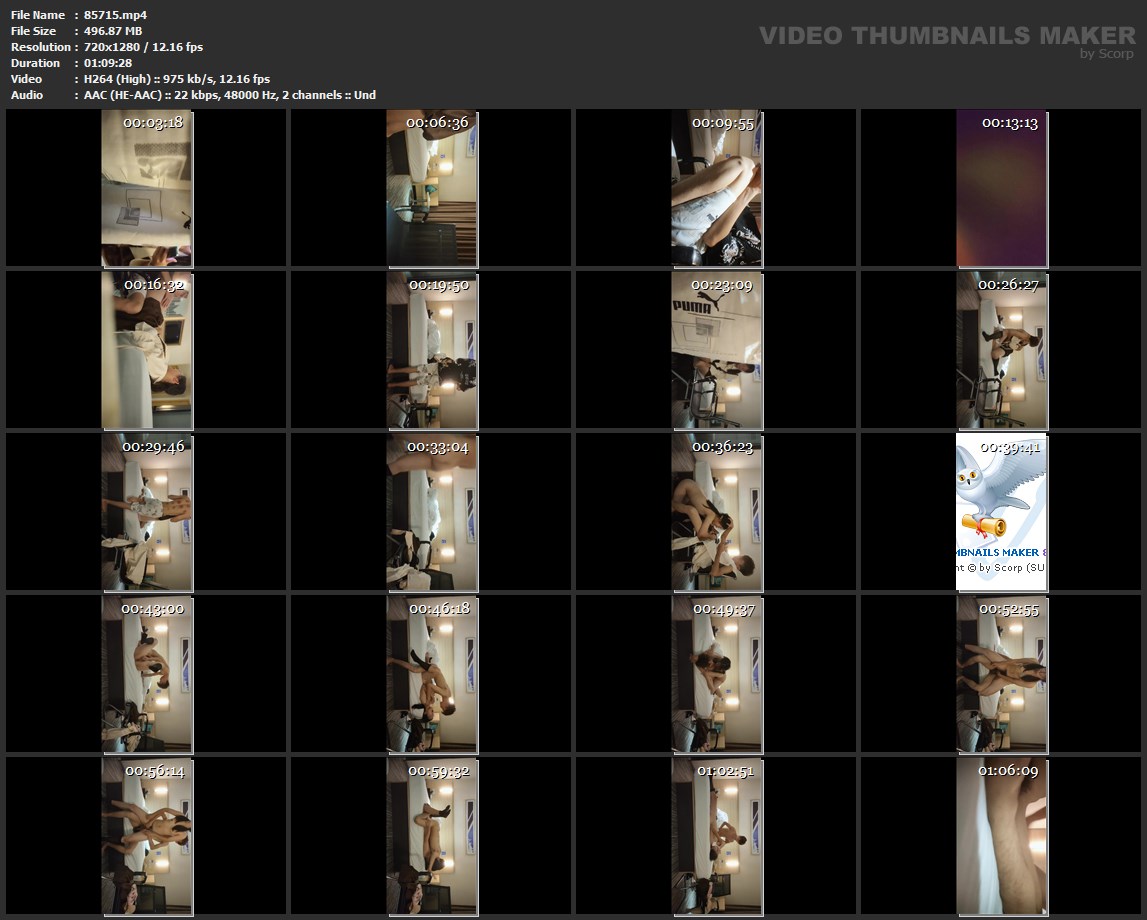Click the frame marked 00:43:00
1147x920 pixels.
click(x=146, y=673)
